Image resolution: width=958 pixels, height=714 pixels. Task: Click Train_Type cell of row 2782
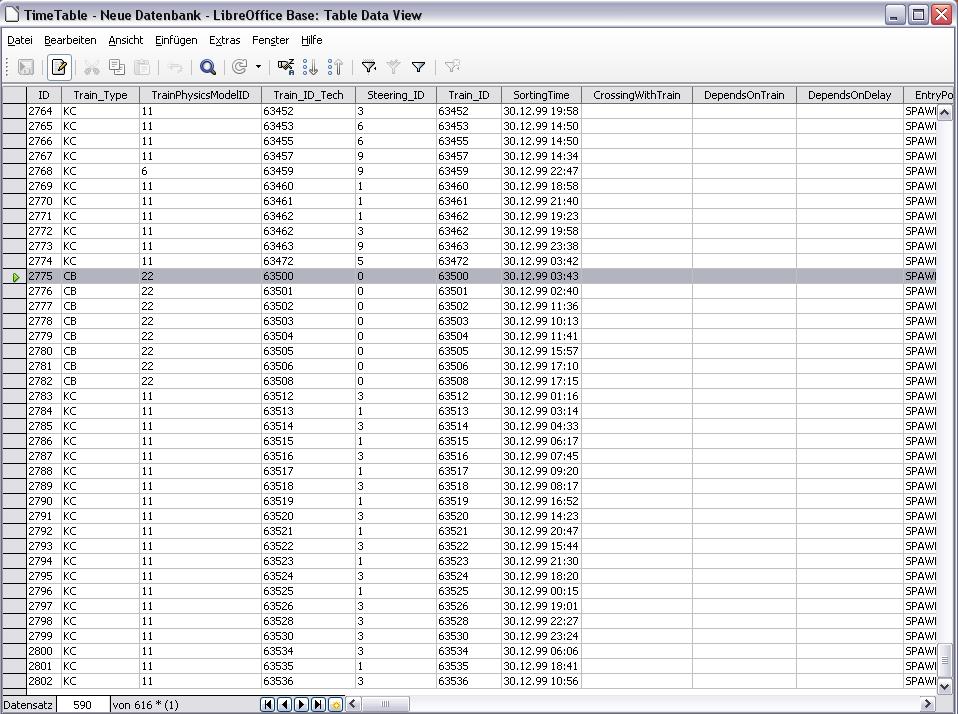[100, 381]
